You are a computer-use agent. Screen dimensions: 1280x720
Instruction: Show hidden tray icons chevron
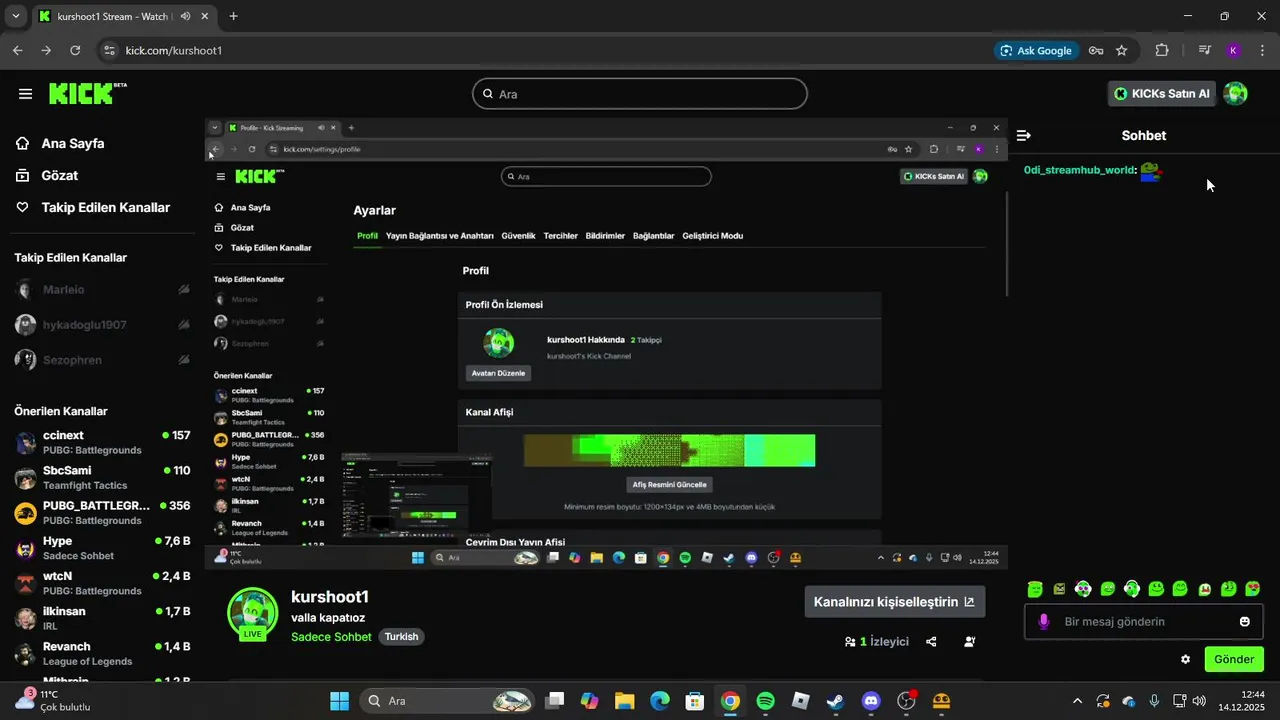[x=1077, y=701]
